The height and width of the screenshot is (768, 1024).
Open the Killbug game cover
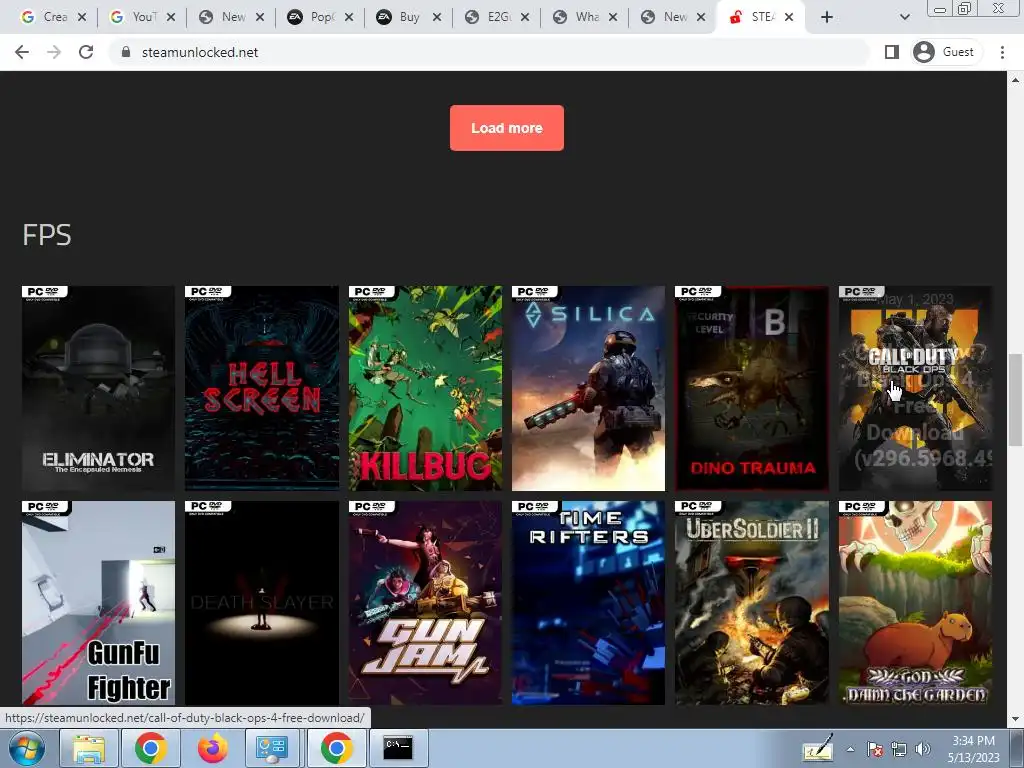(425, 388)
